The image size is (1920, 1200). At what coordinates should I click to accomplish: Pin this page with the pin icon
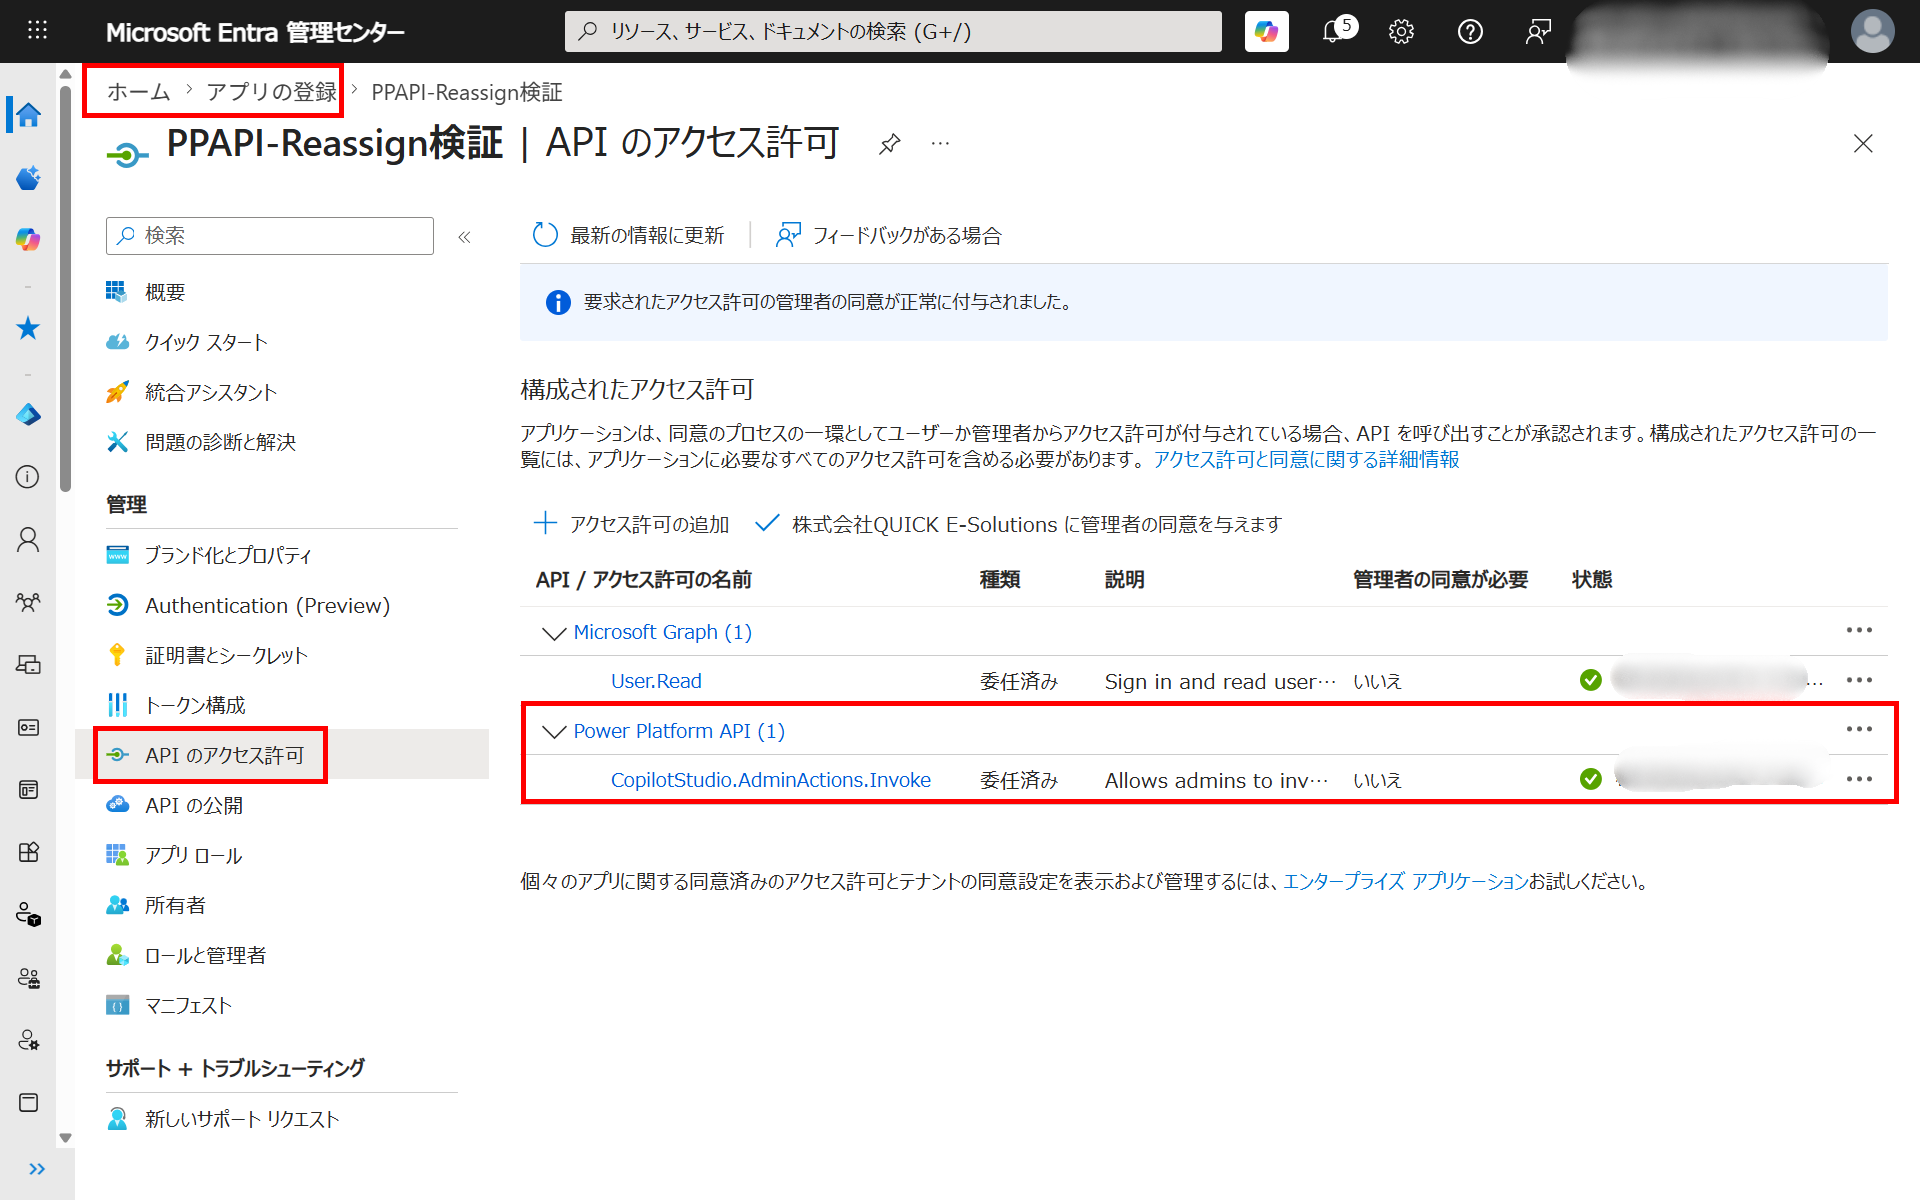coord(889,144)
